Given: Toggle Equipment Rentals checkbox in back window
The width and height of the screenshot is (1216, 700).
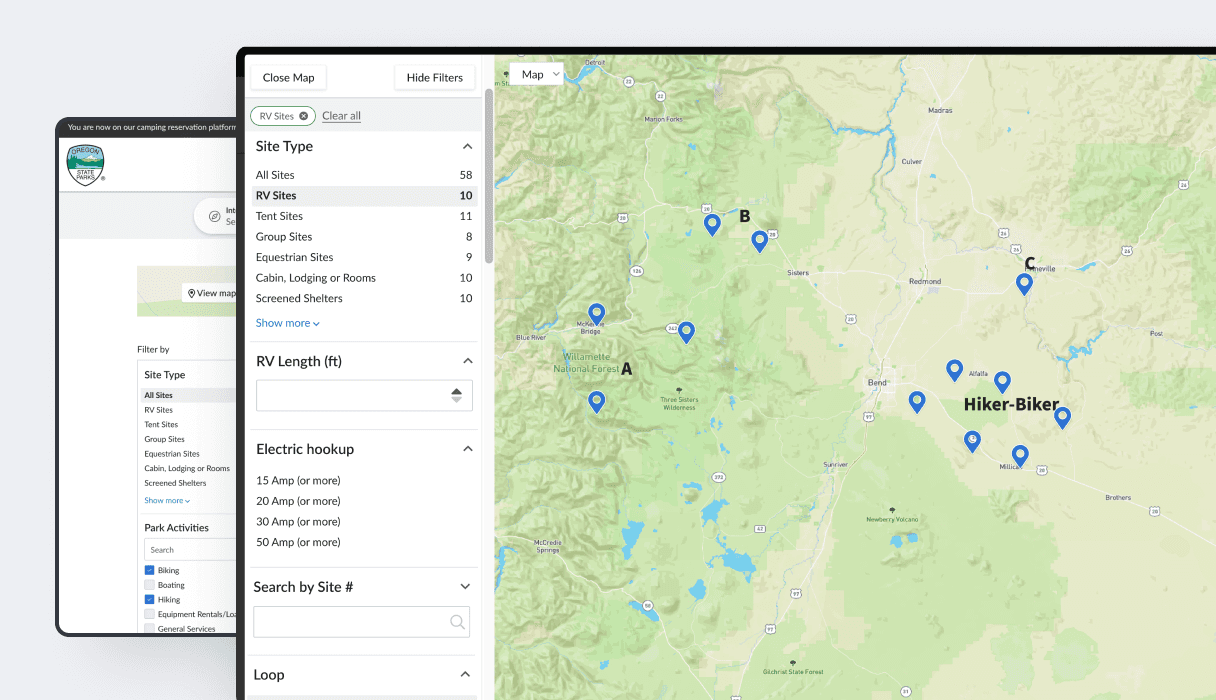Looking at the screenshot, I should point(150,614).
